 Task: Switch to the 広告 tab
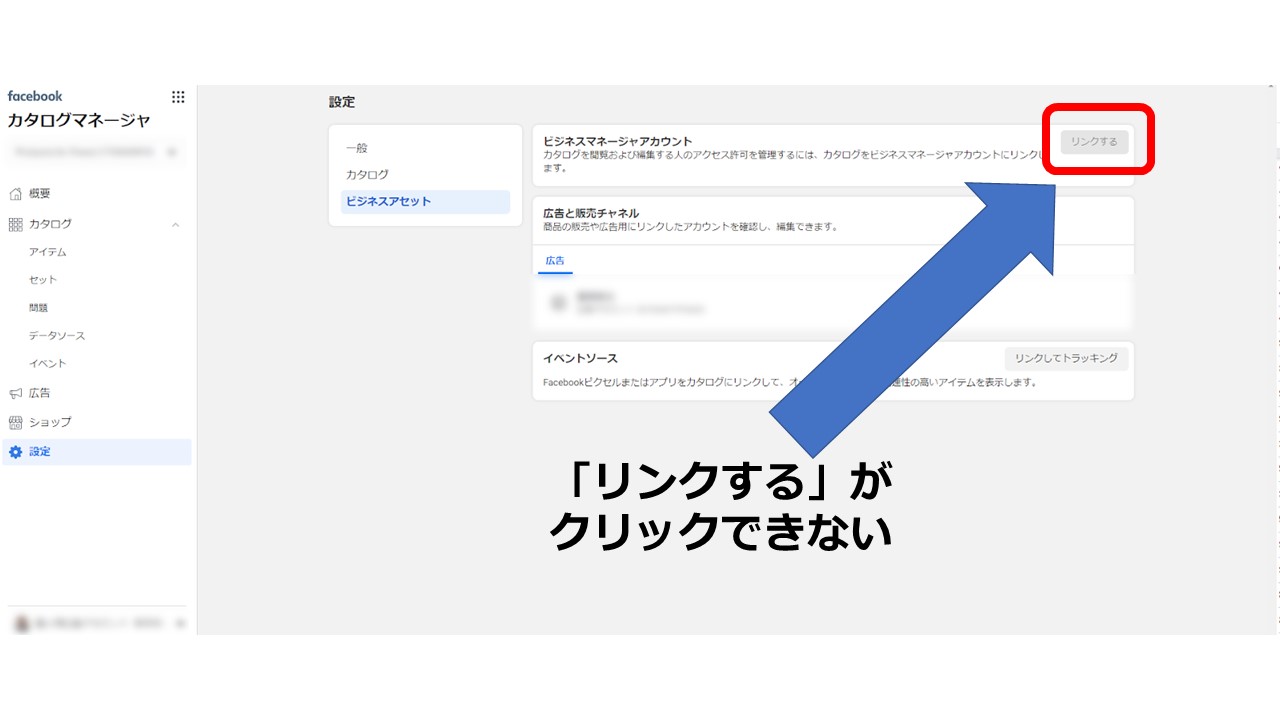point(555,260)
